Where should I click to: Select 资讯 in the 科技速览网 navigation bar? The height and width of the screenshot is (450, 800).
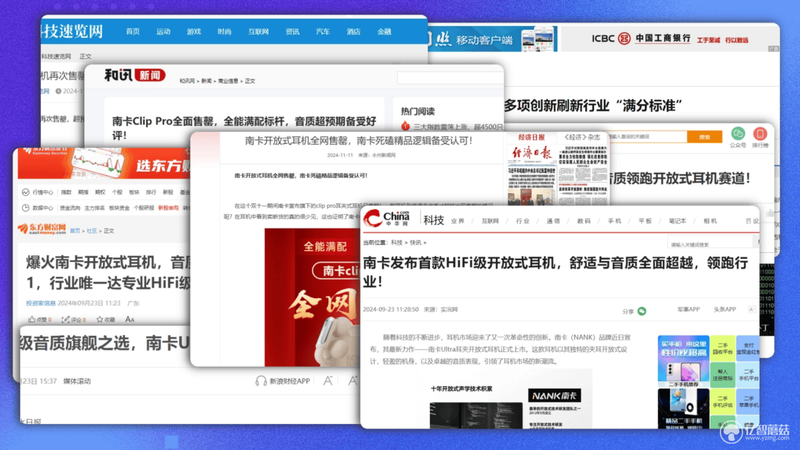[x=292, y=32]
